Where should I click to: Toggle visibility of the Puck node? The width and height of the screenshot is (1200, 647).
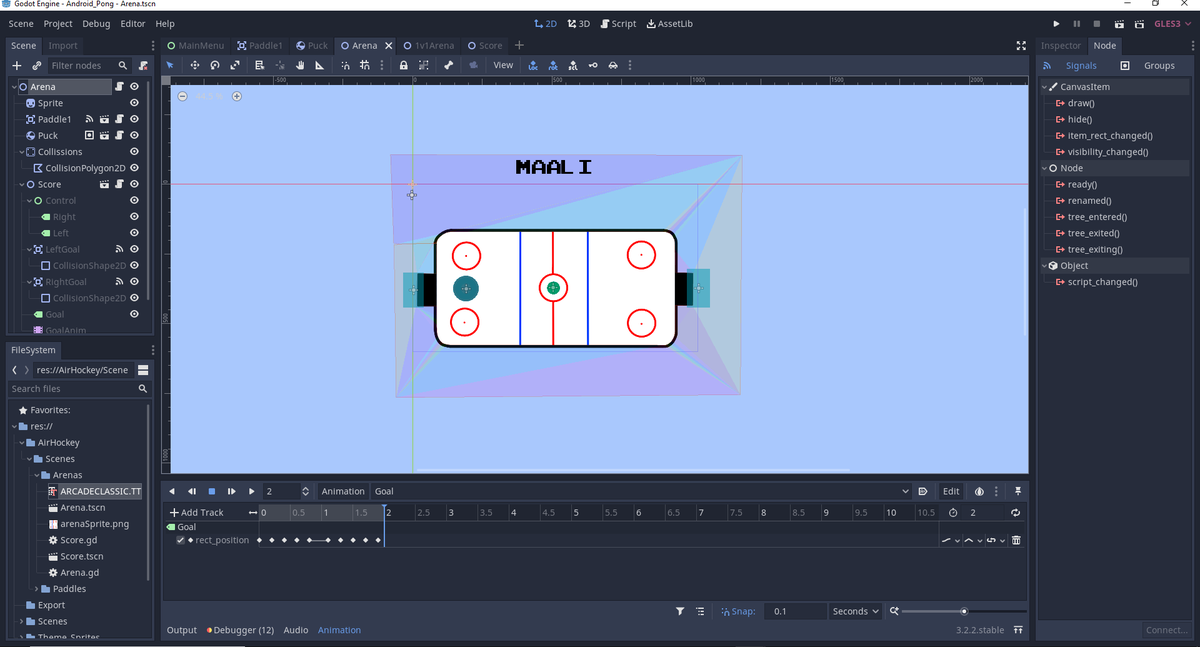click(x=134, y=135)
